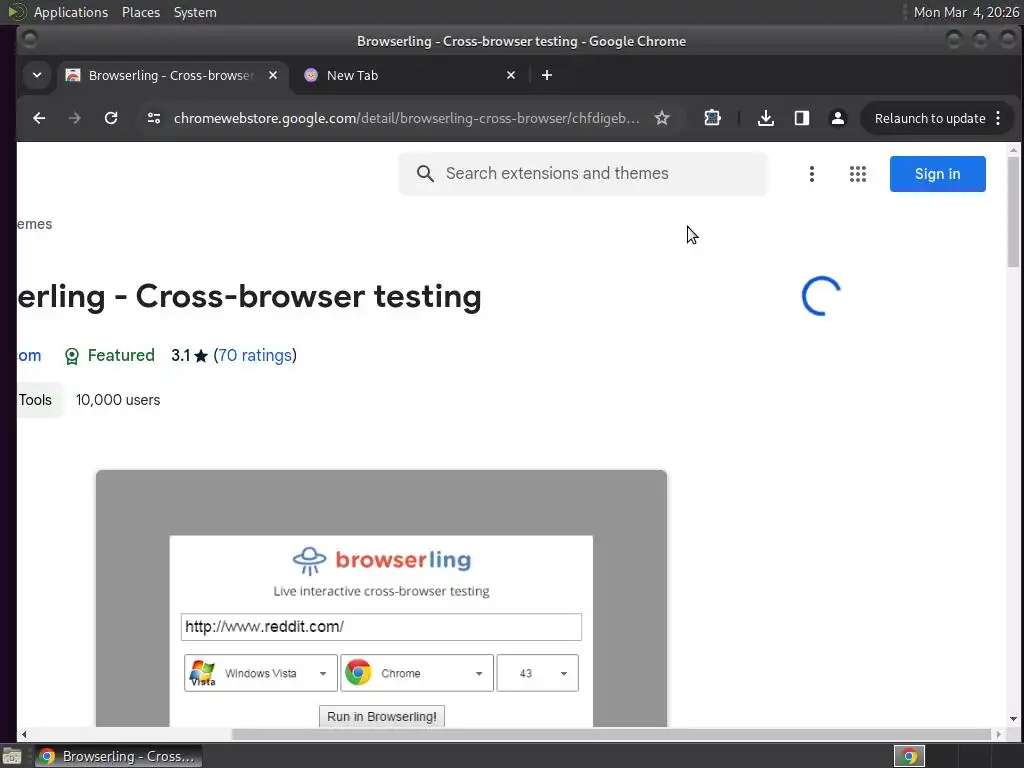Screen dimensions: 1024x768
Task: Open the Chrome profile icon
Action: coord(838,118)
